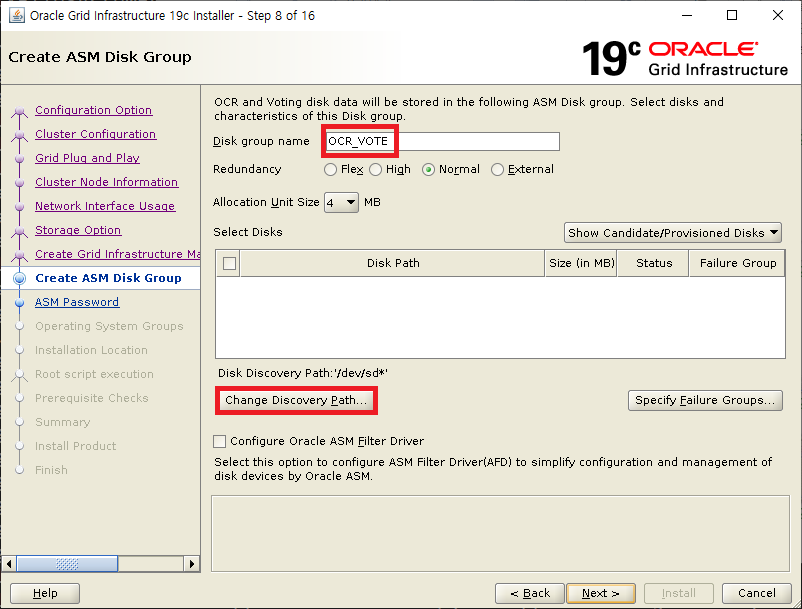Image resolution: width=802 pixels, height=609 pixels.
Task: Click the step list left scroll arrow
Action: [x=9, y=564]
